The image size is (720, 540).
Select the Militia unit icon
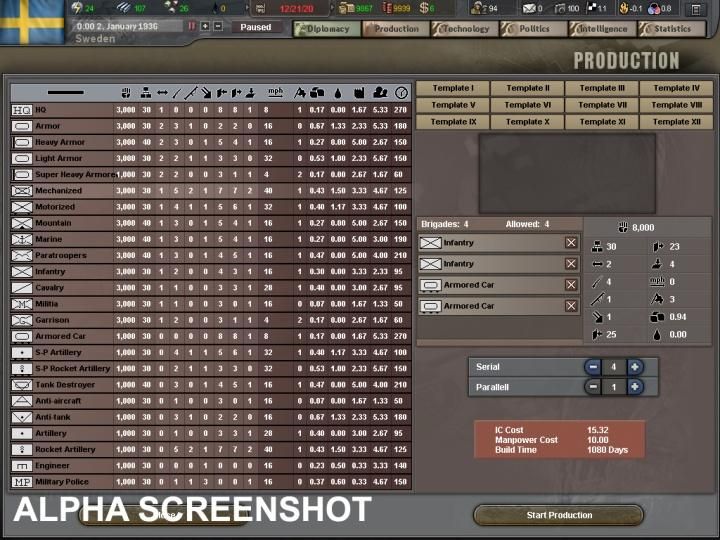point(22,304)
